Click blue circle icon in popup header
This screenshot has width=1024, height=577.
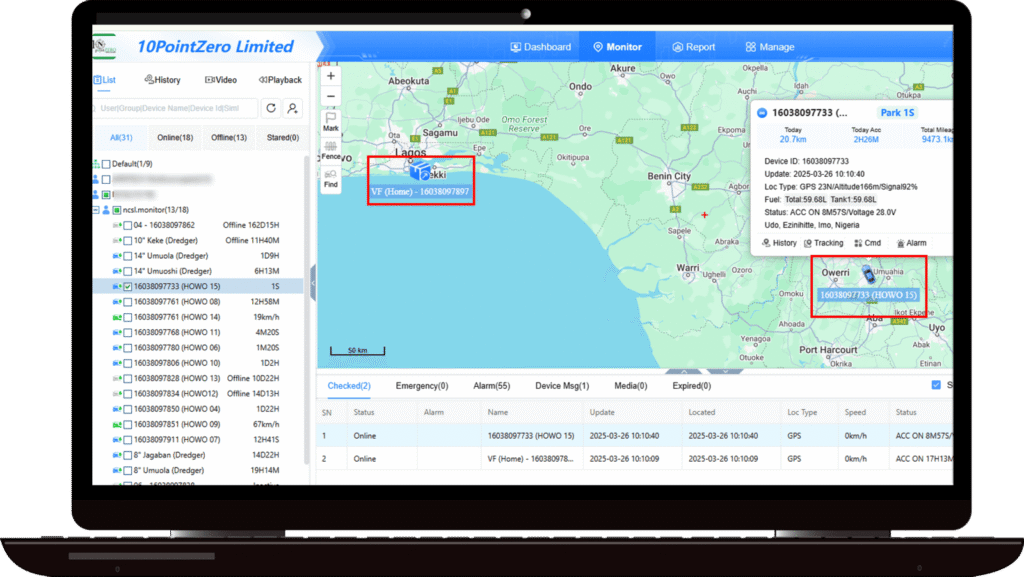[x=761, y=113]
